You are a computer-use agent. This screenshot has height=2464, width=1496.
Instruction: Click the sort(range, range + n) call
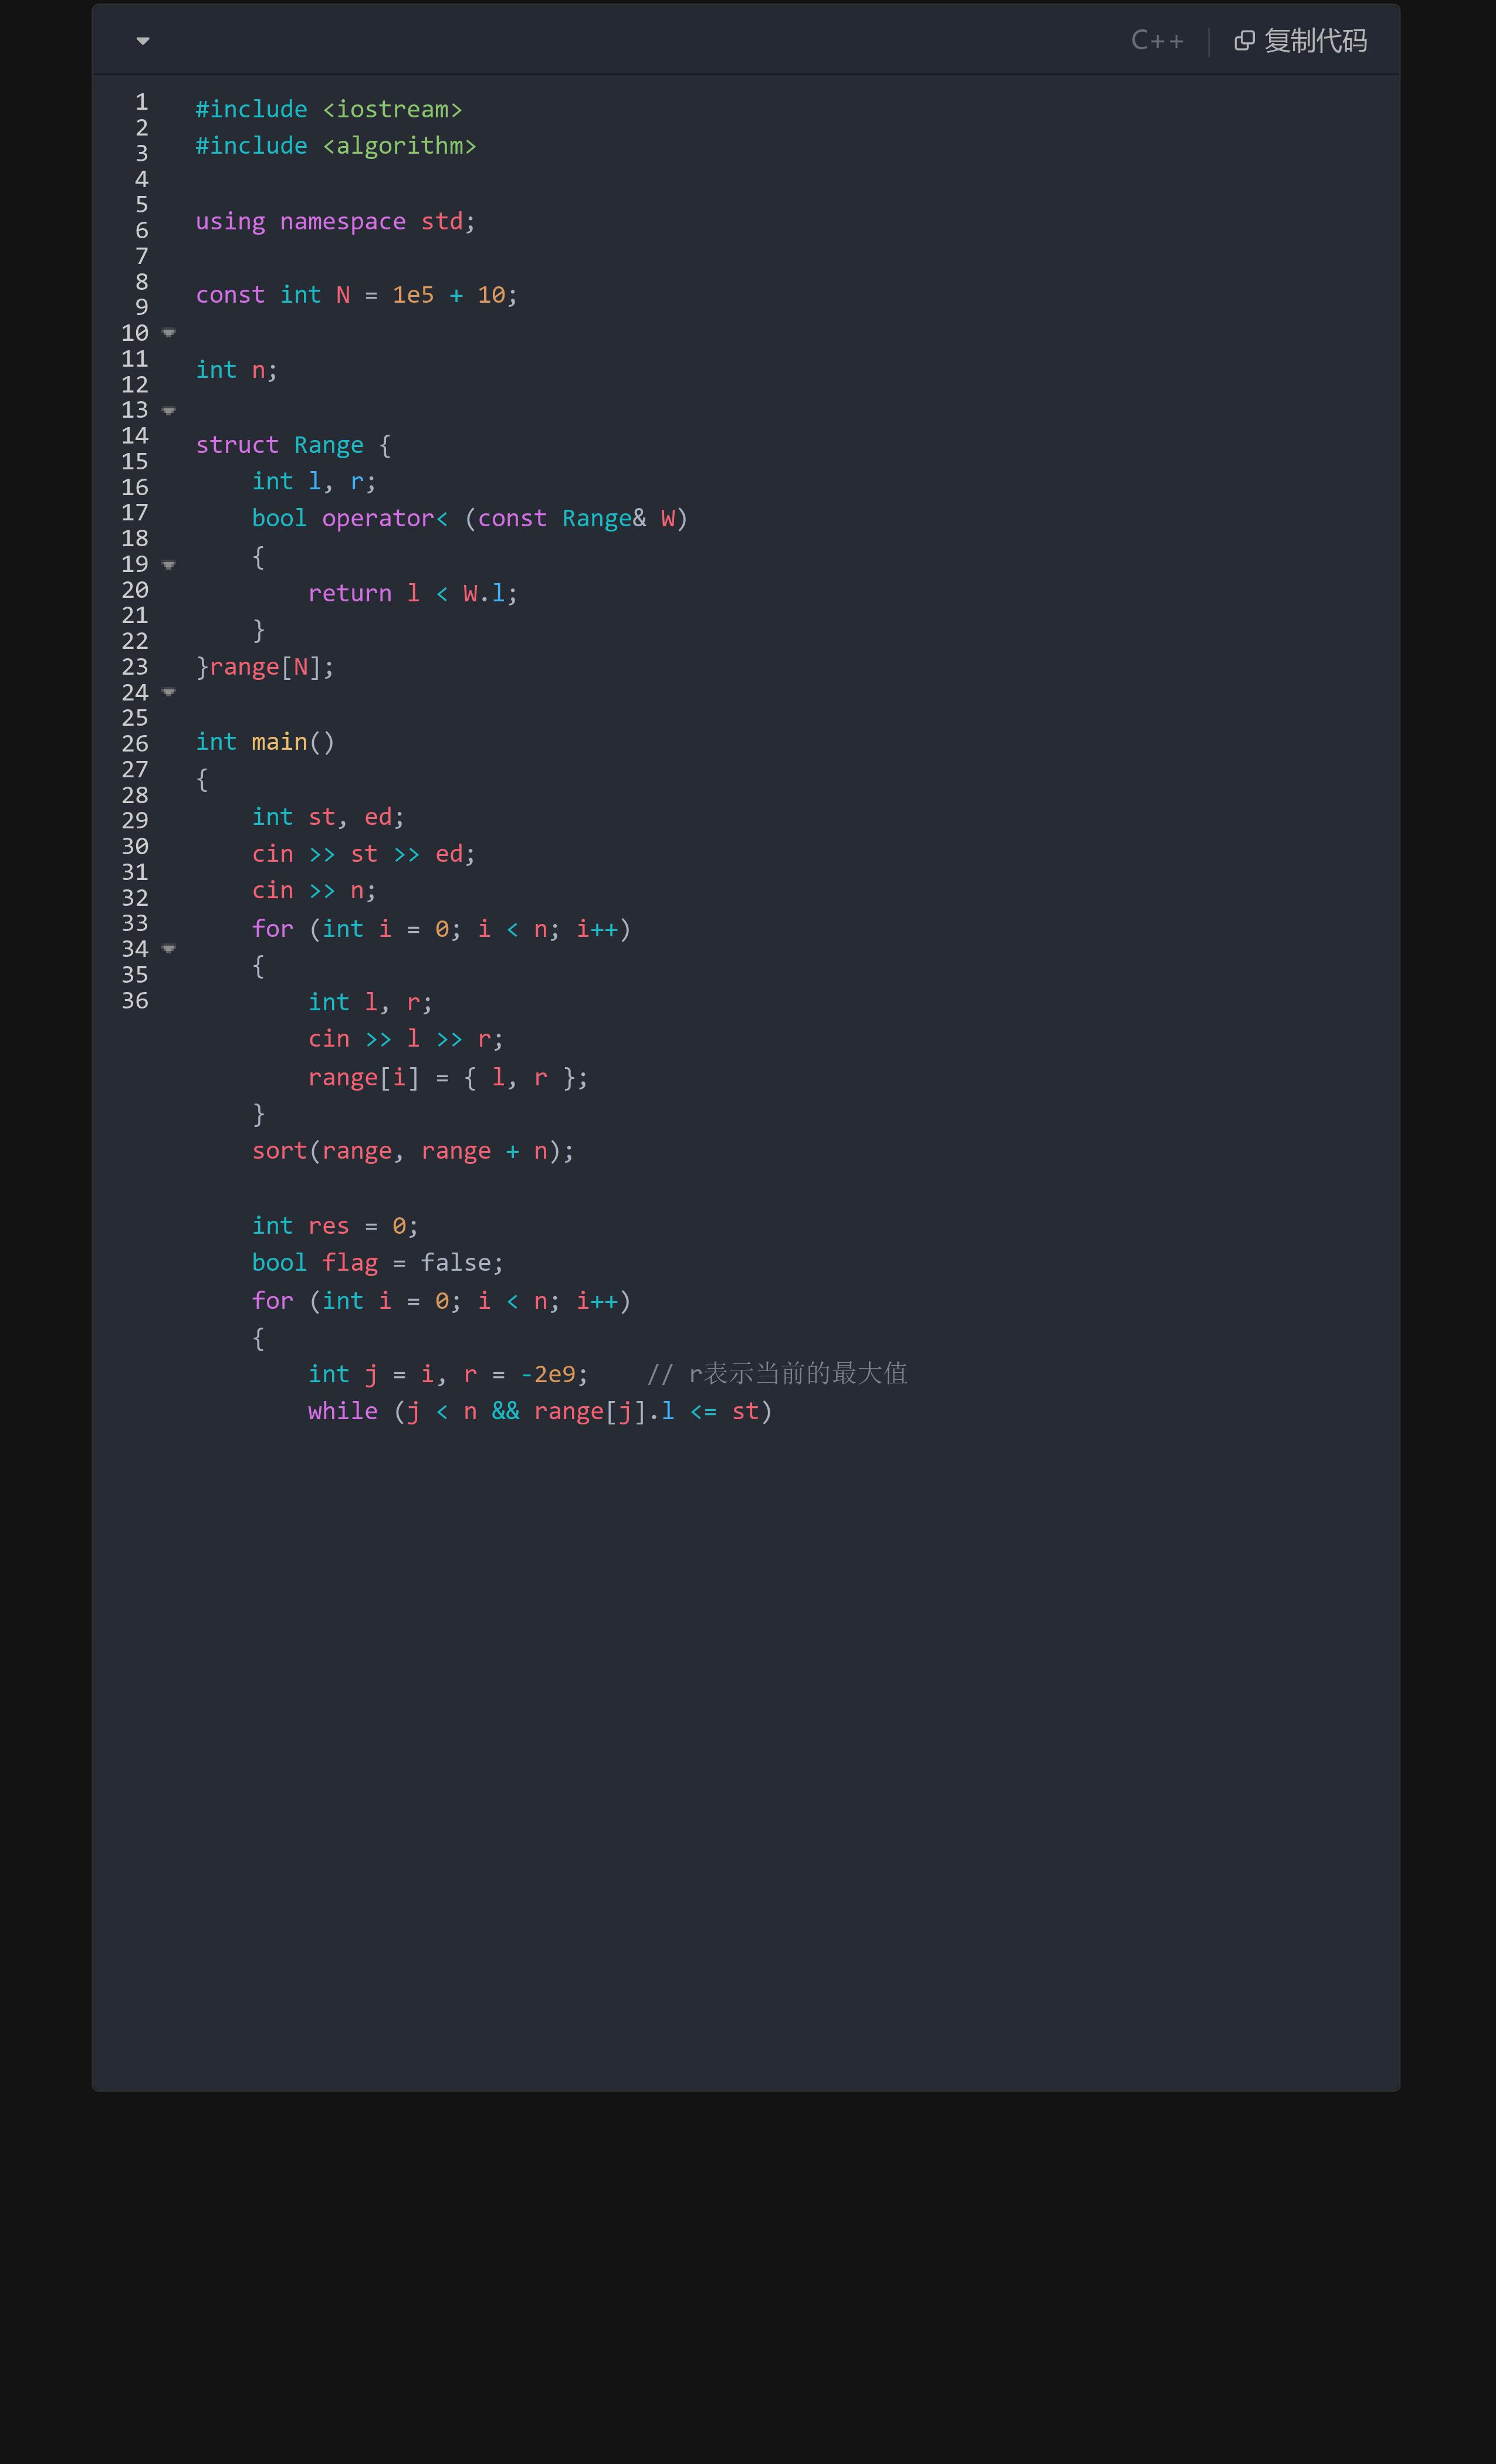(412, 1151)
